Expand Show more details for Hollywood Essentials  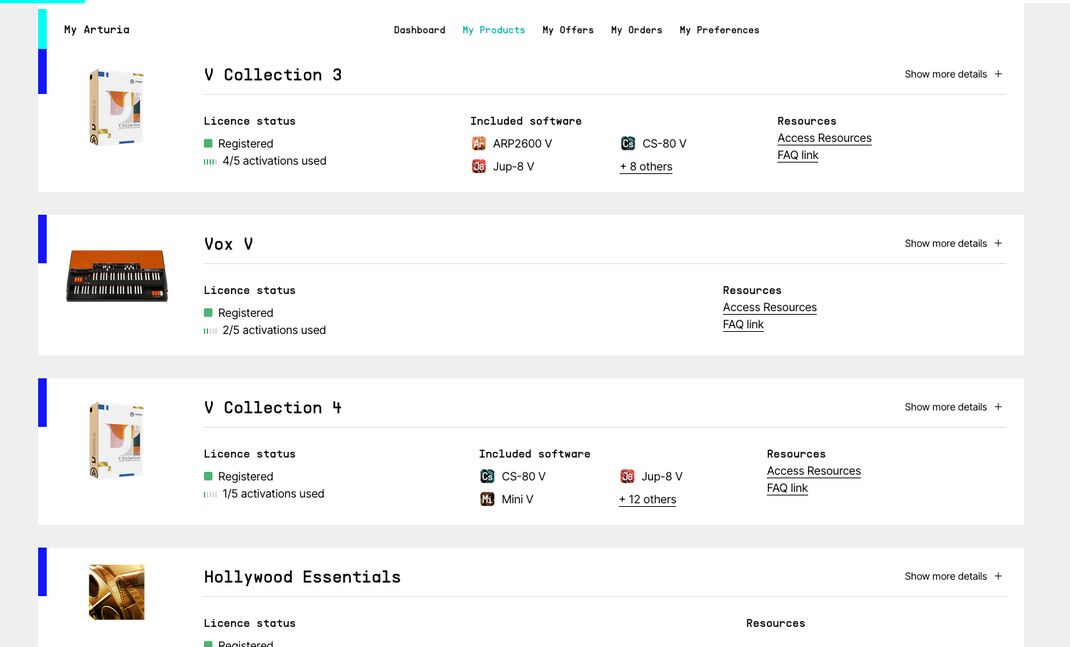pos(953,577)
